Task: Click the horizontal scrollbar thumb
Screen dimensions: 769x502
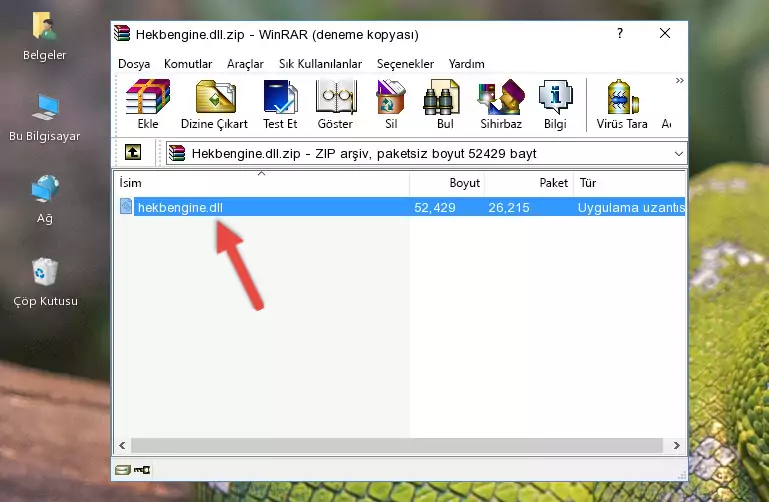Action: 397,445
